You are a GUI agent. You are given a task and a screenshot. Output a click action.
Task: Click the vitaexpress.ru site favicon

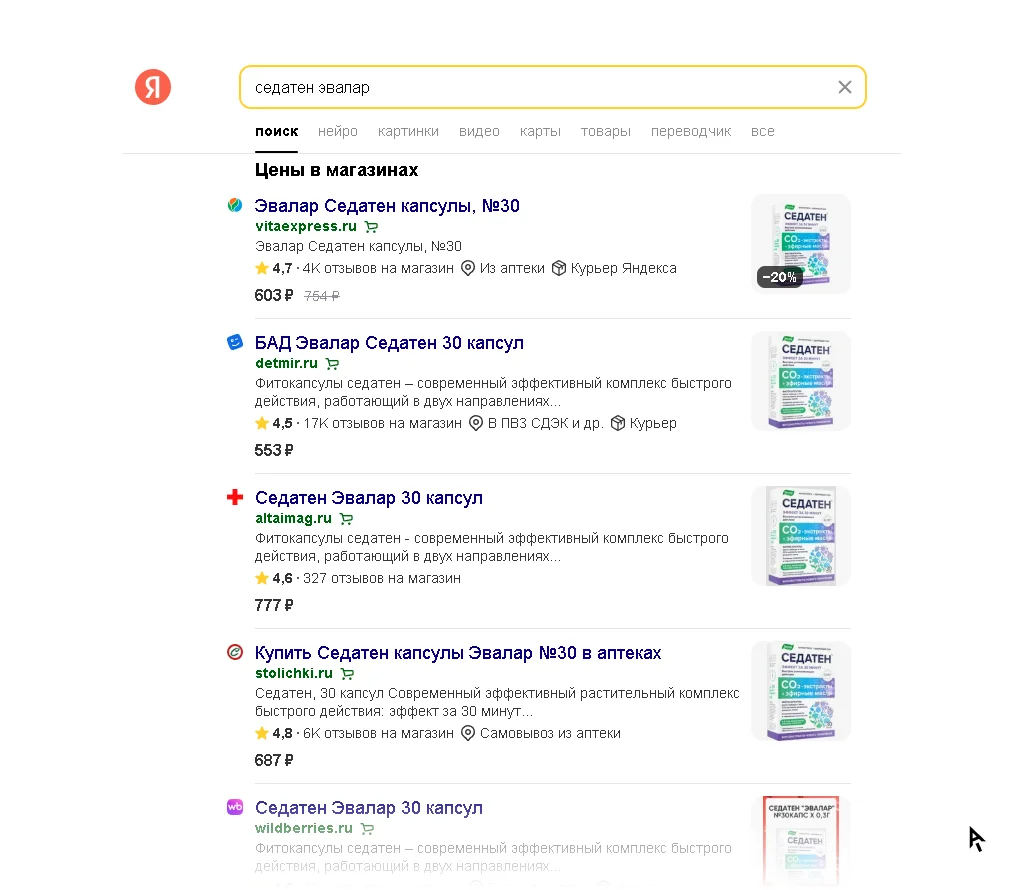(x=235, y=205)
